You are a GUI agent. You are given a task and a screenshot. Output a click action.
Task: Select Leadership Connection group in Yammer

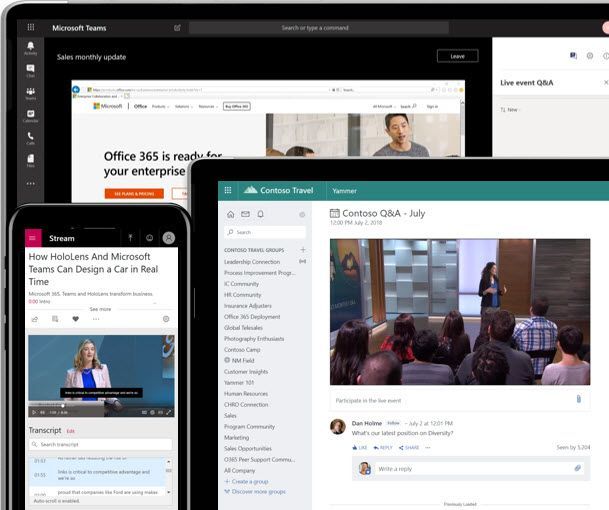click(252, 262)
